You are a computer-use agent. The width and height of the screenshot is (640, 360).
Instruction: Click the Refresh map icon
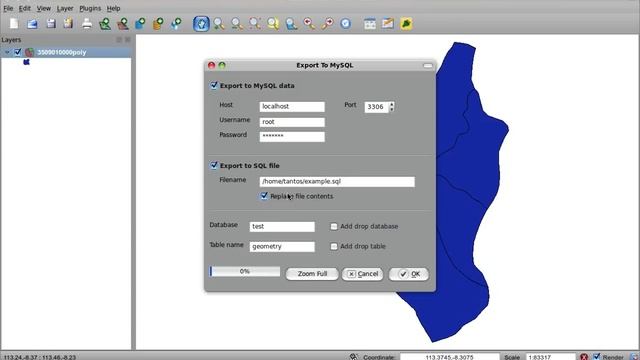[345, 24]
